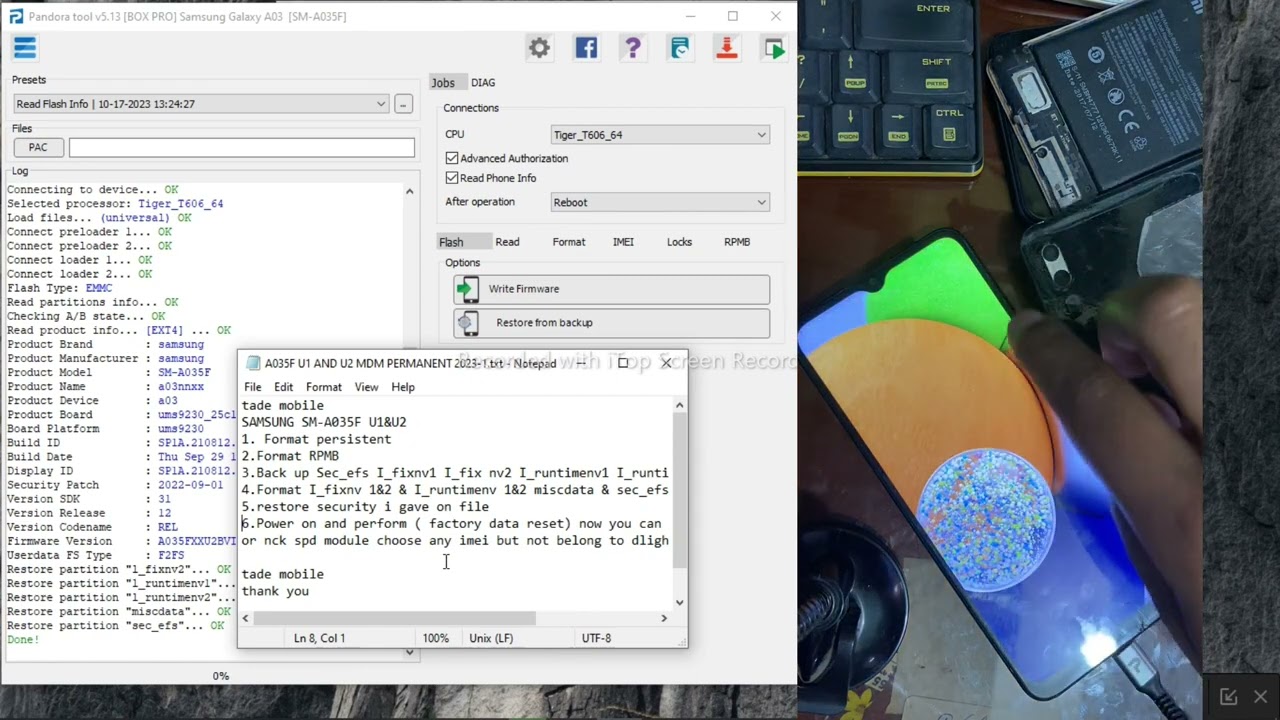Toggle the Advanced Authorization checkbox

point(452,158)
